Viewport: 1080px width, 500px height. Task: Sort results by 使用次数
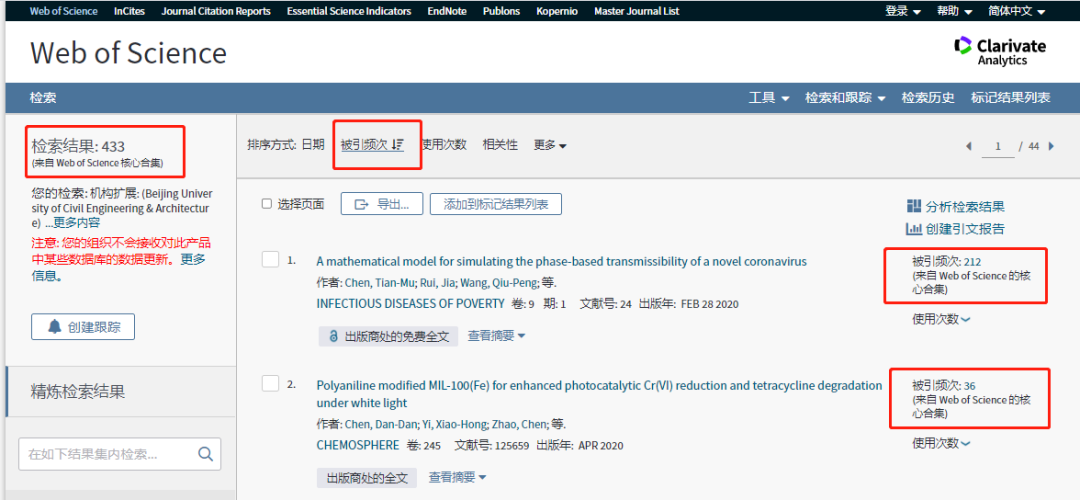tap(444, 145)
